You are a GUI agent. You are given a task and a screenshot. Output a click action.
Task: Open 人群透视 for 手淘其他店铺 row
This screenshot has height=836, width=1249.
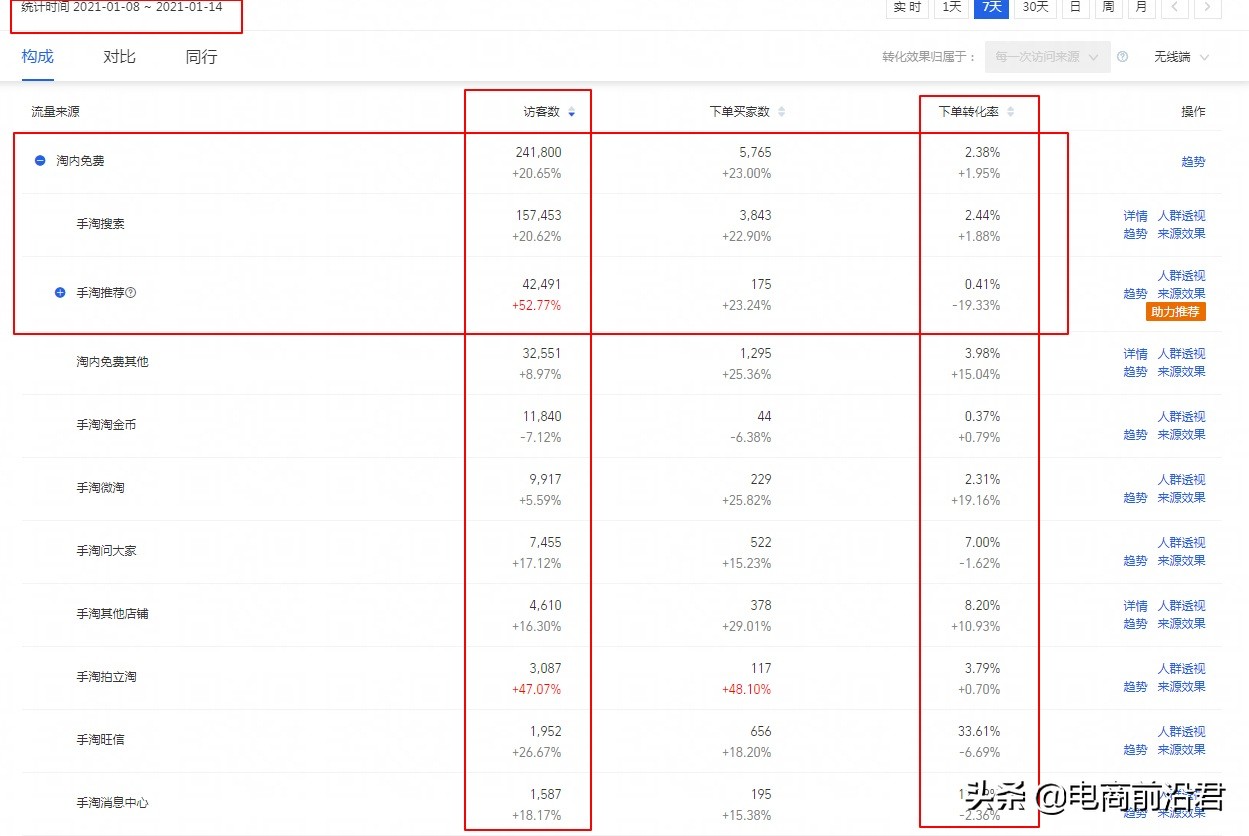pos(1182,605)
